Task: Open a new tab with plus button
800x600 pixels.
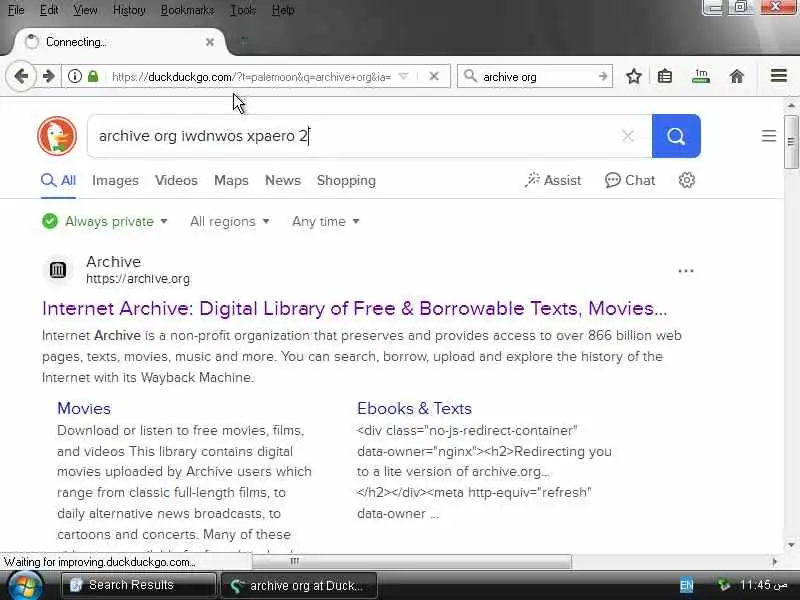Action: tap(244, 41)
